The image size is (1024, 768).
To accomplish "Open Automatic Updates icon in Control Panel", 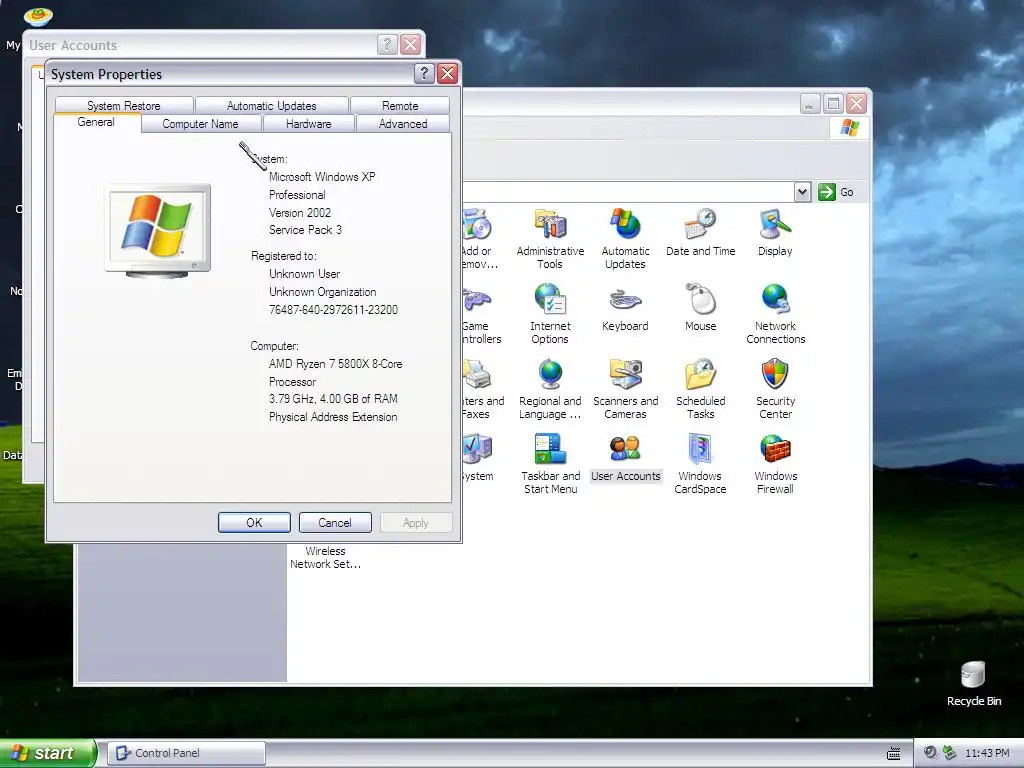I will pos(625,238).
